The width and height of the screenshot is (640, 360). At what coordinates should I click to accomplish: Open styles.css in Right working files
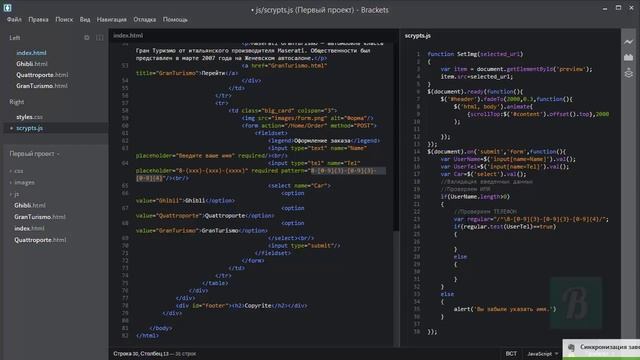[x=29, y=117]
